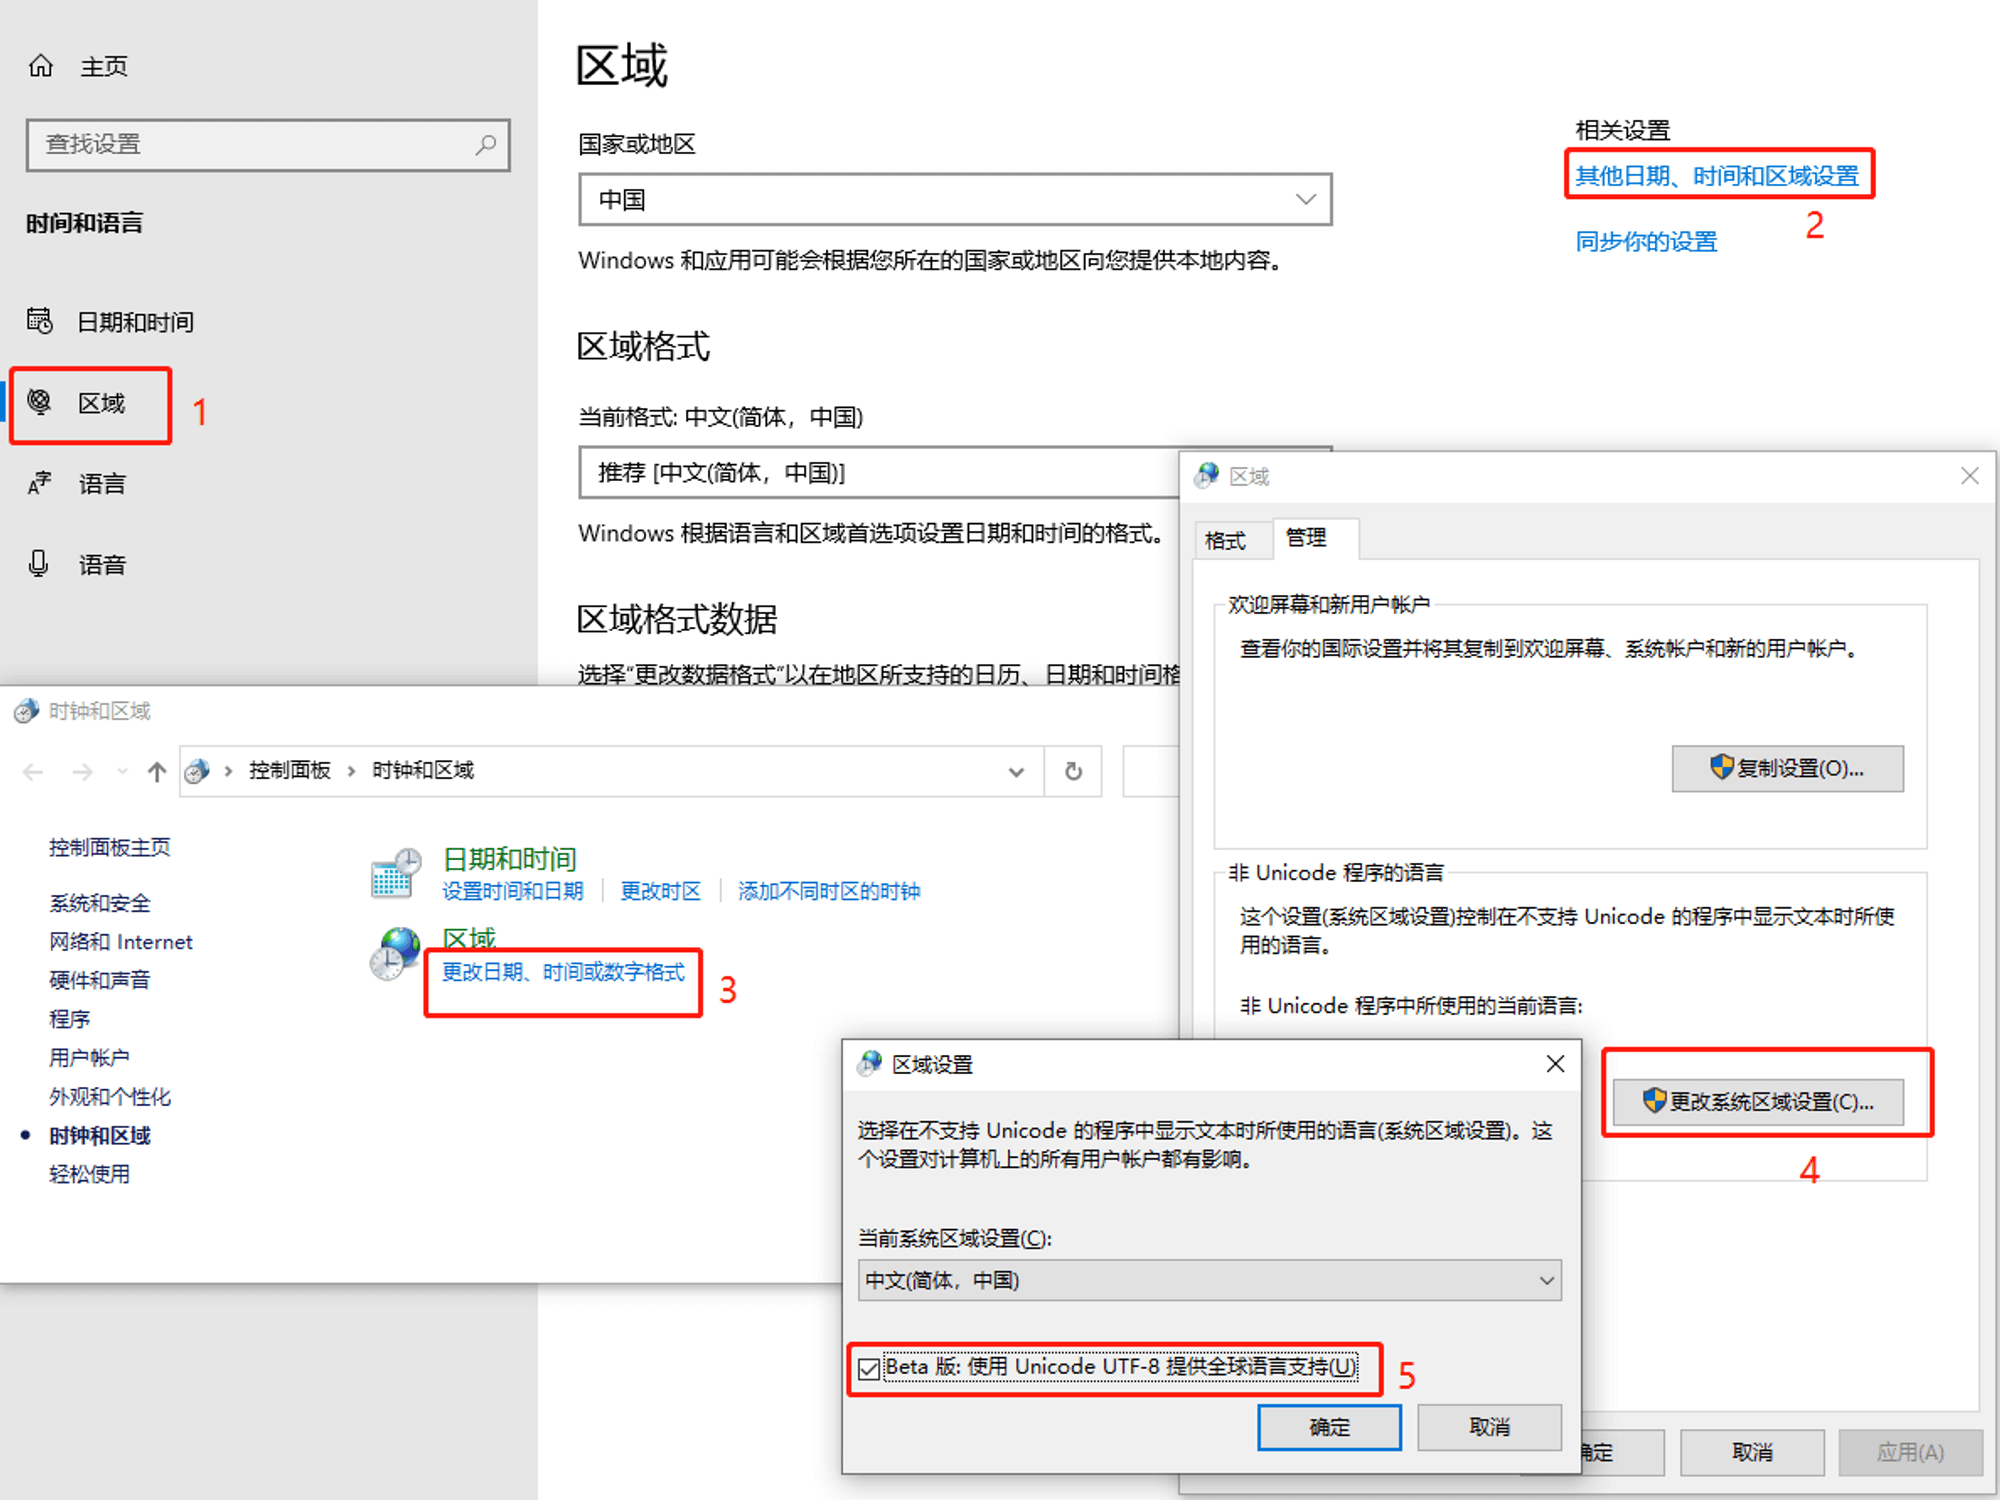The image size is (2000, 1500).
Task: Click inside the 查找设置 search field
Action: point(250,145)
